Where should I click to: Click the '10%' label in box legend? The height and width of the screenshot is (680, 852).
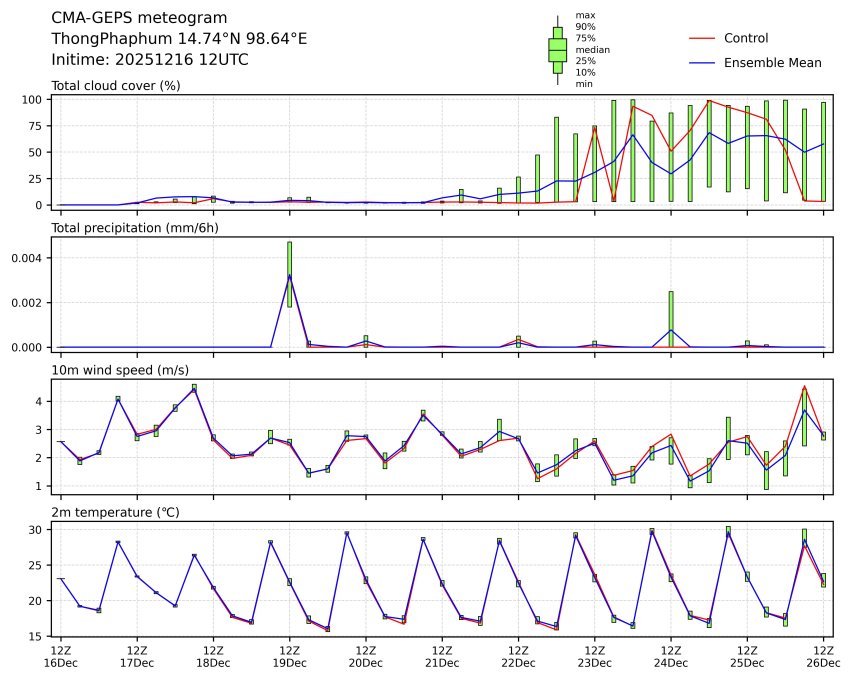(585, 72)
